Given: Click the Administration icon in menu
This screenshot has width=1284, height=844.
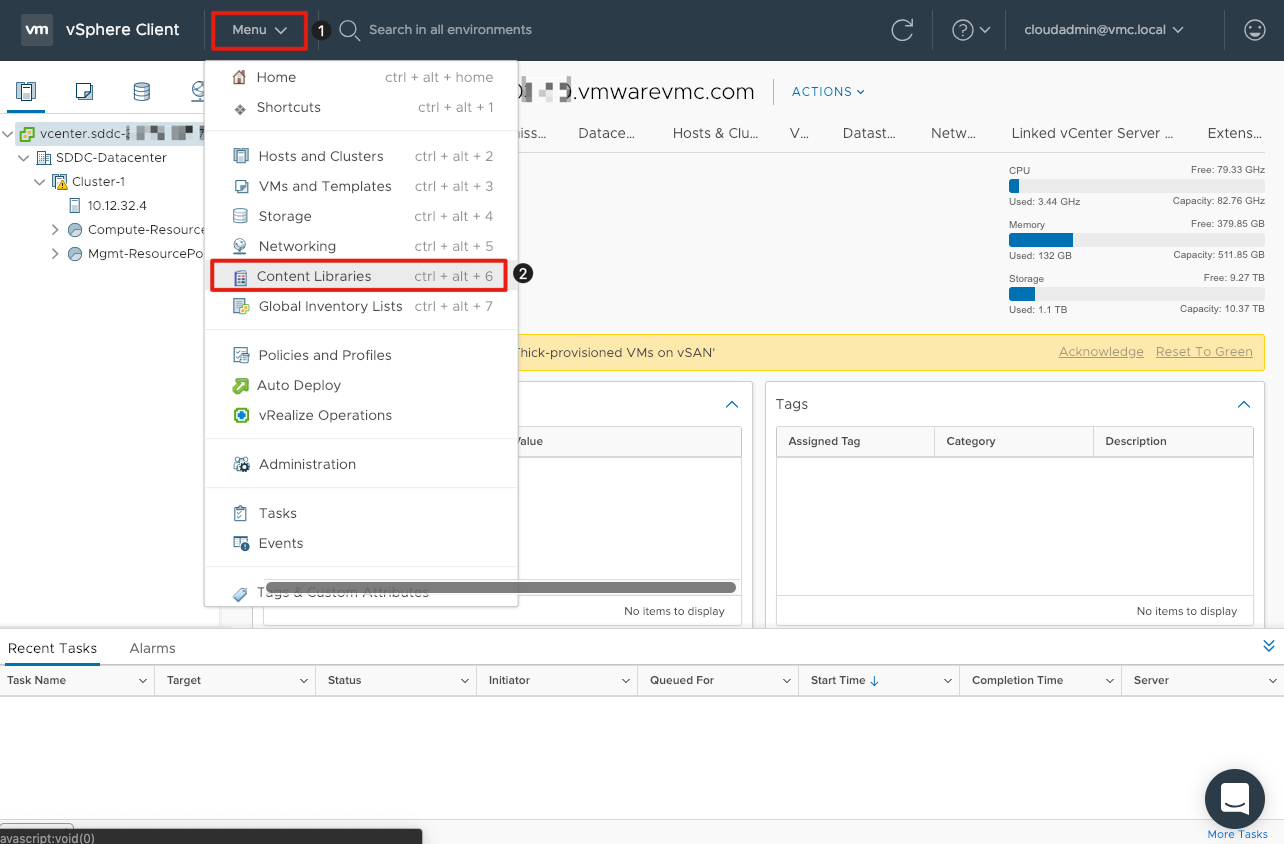Looking at the screenshot, I should pos(241,464).
